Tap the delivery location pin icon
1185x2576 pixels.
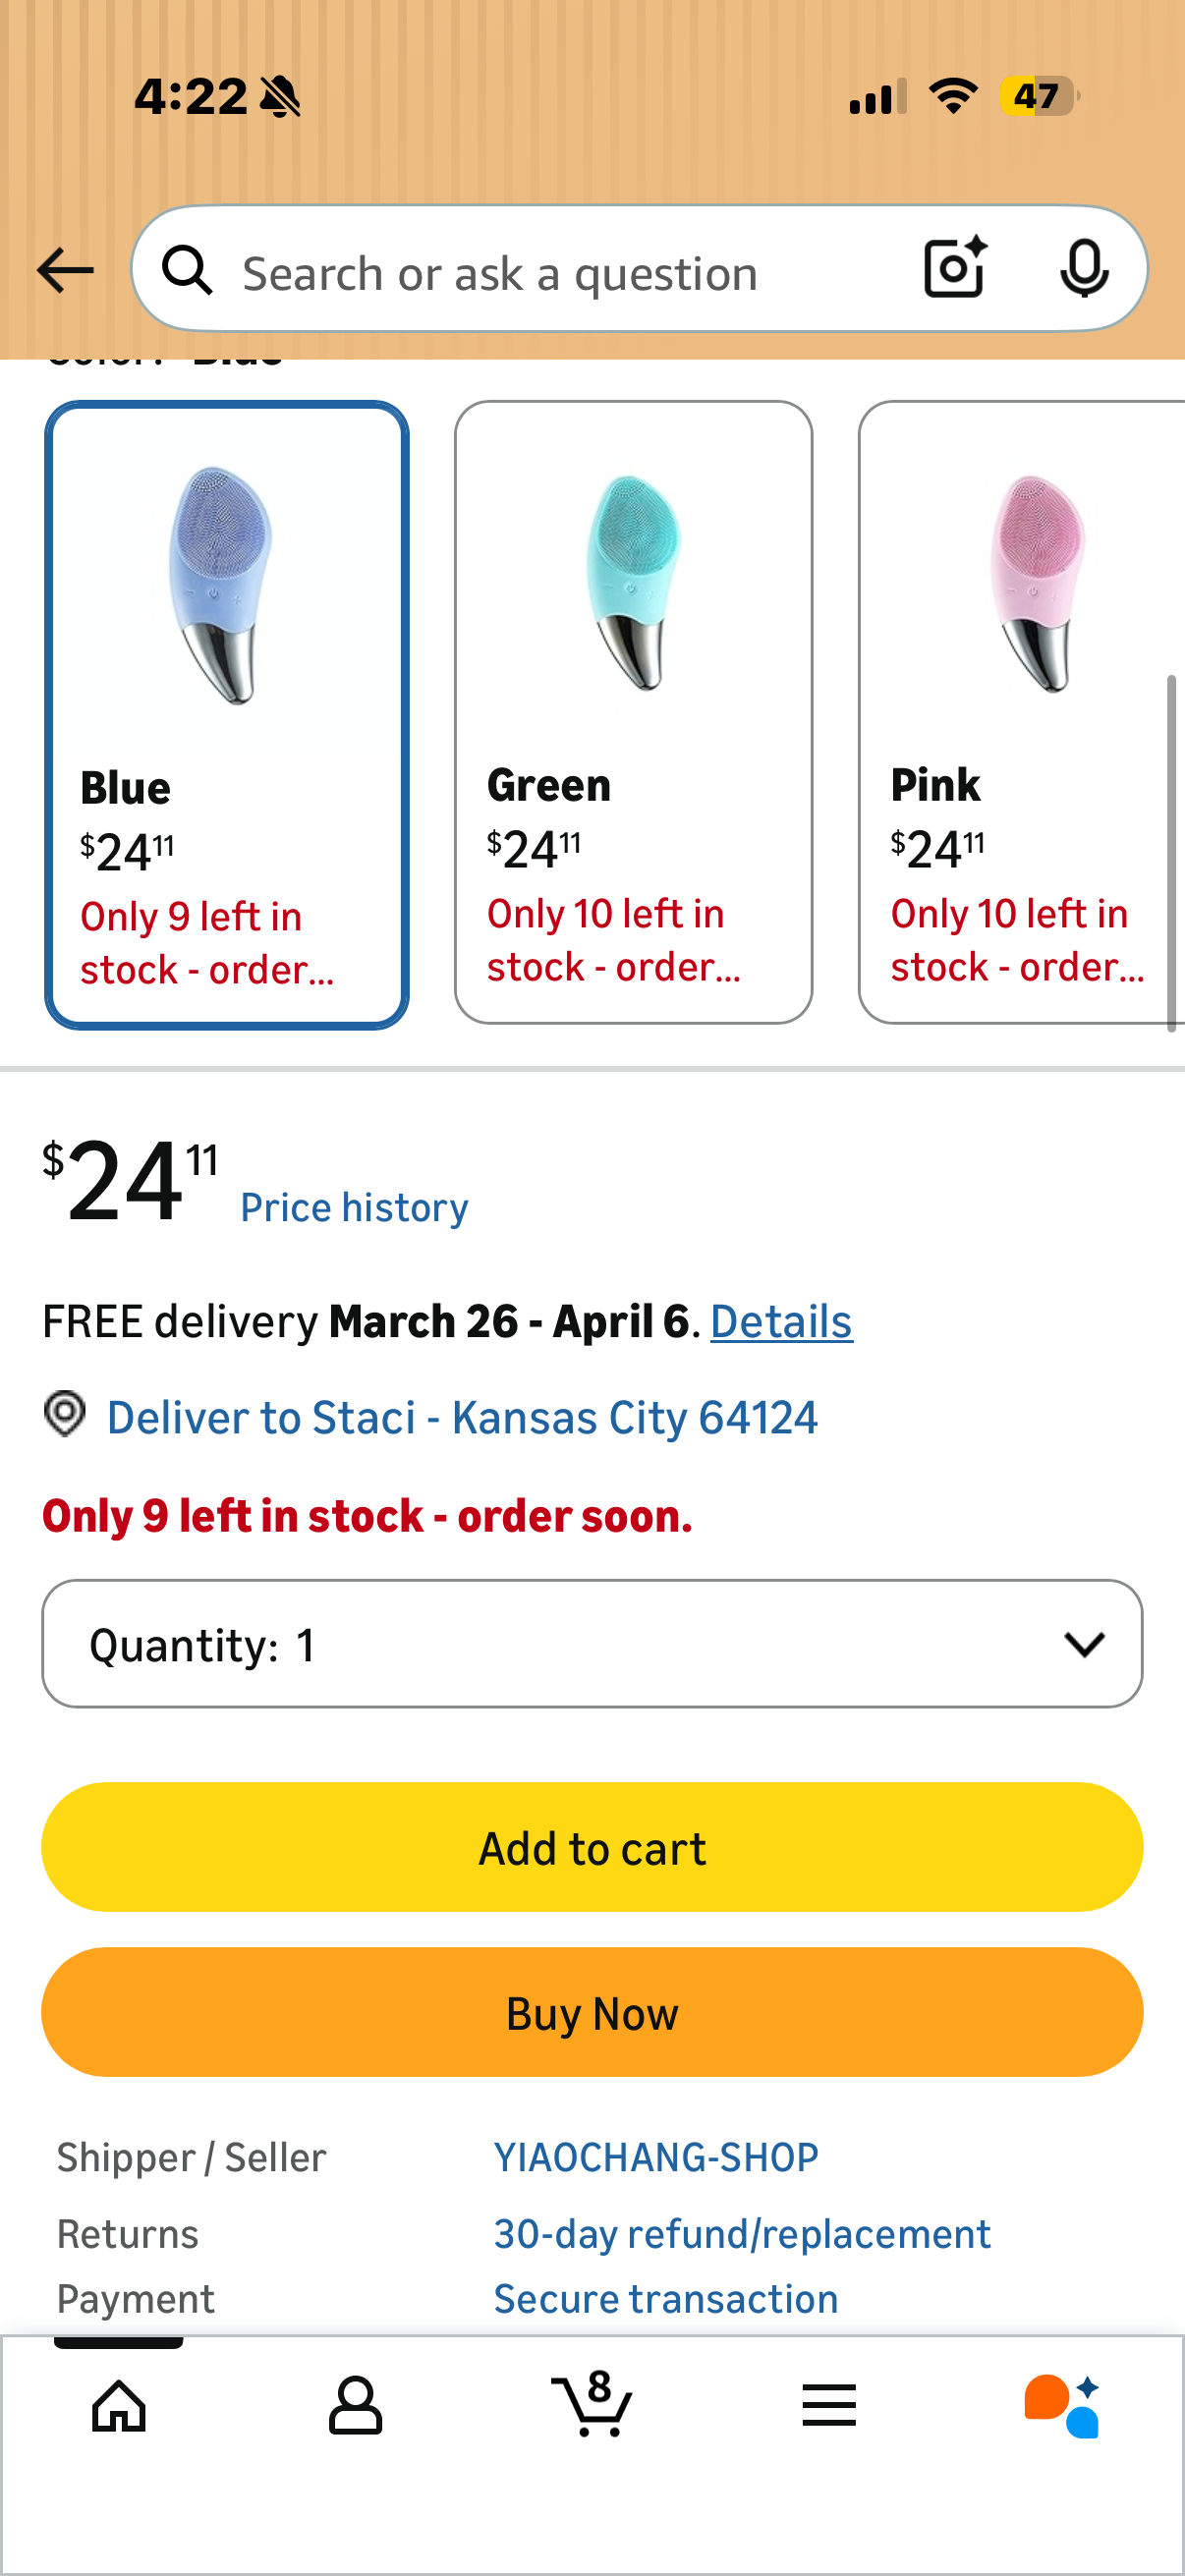pos(65,1415)
